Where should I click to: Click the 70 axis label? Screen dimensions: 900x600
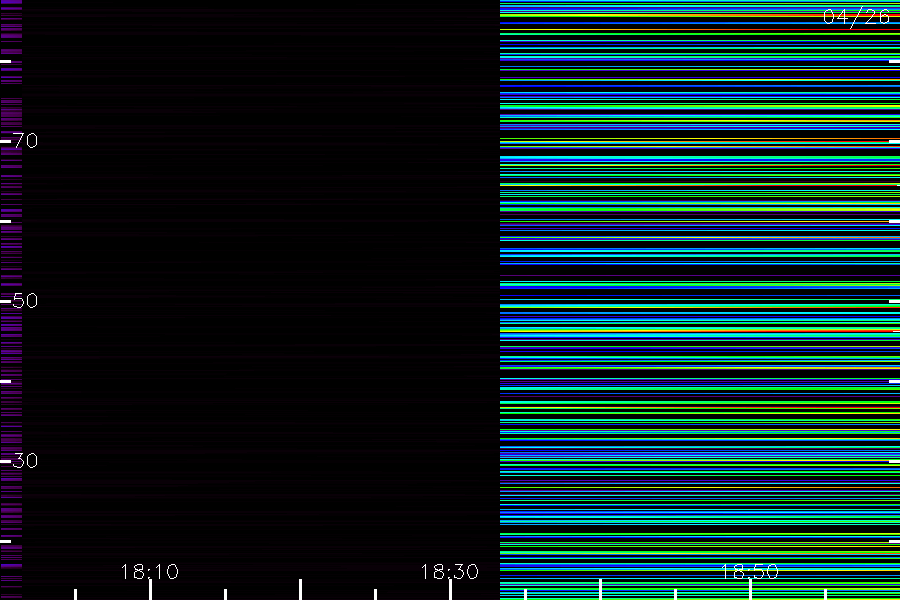point(25,141)
